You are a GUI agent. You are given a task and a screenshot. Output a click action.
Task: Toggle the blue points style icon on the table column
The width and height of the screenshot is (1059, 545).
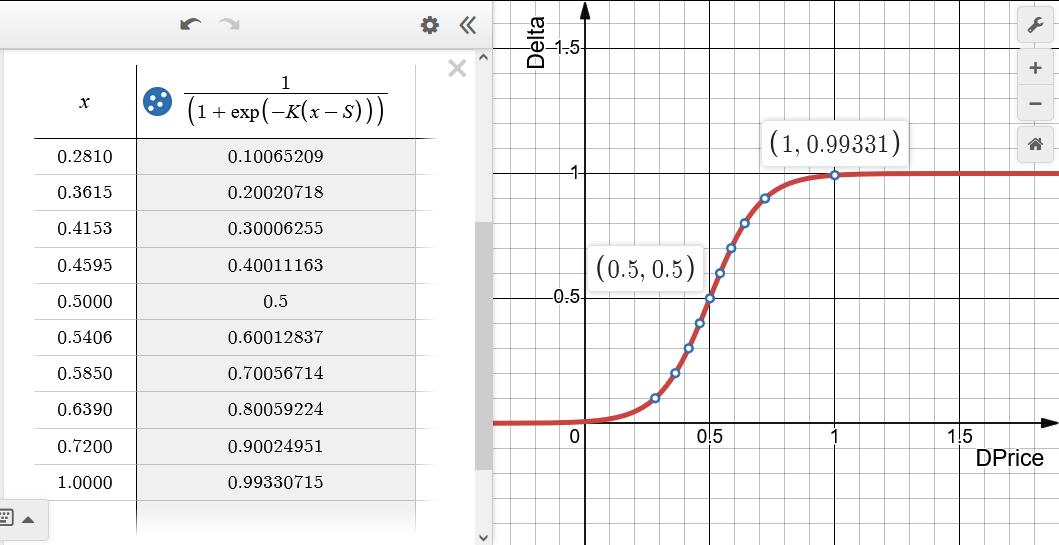[157, 102]
